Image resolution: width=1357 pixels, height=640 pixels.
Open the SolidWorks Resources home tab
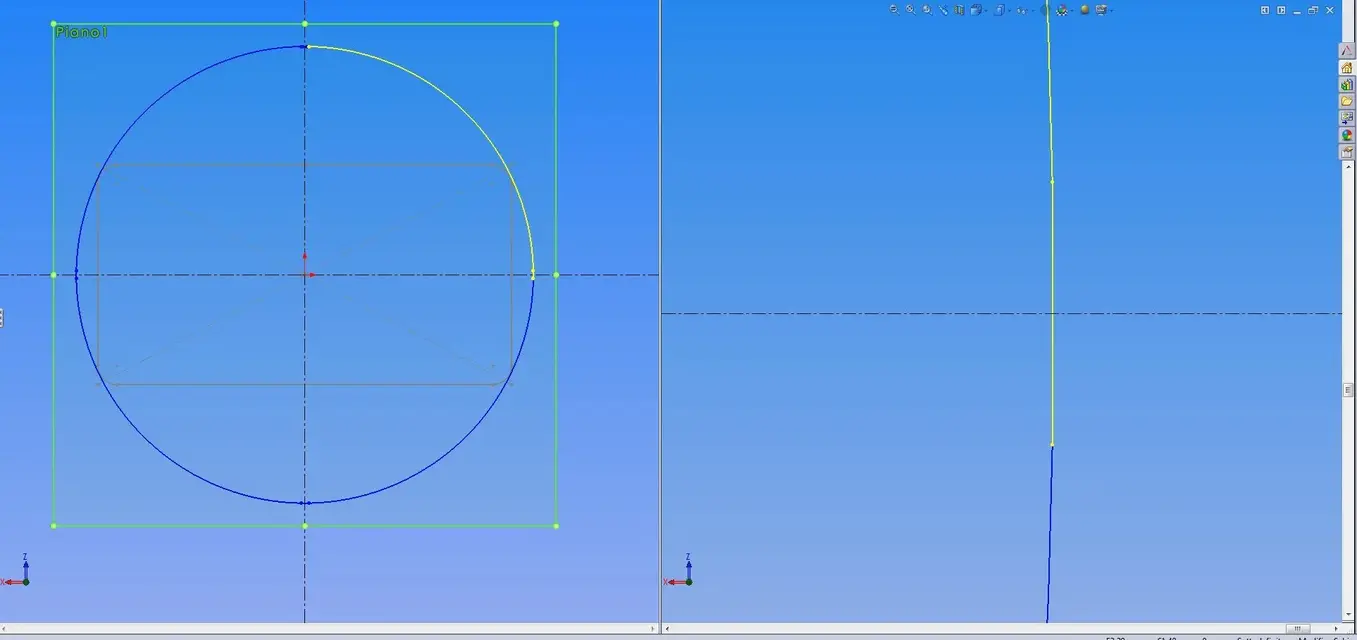1347,68
